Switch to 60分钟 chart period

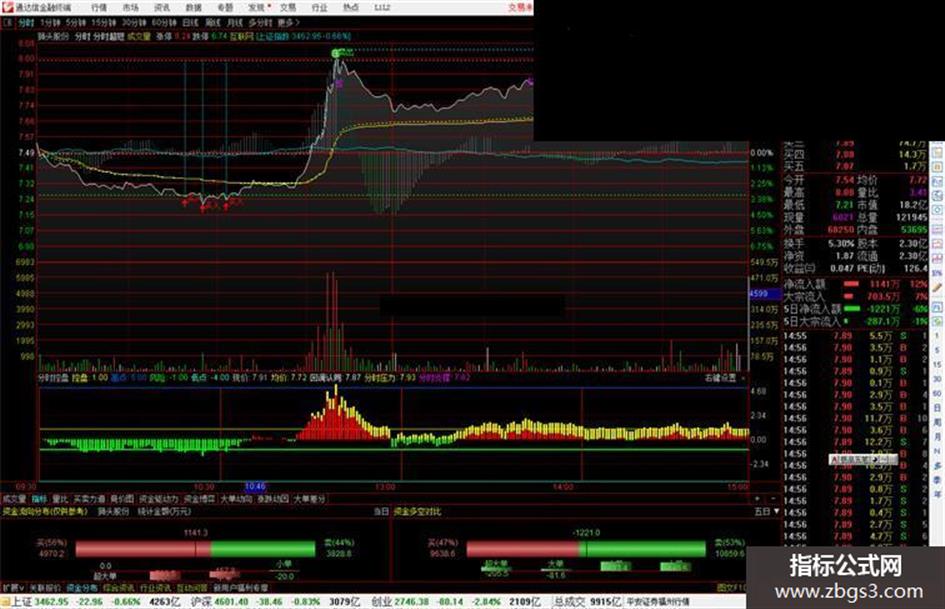coord(163,22)
